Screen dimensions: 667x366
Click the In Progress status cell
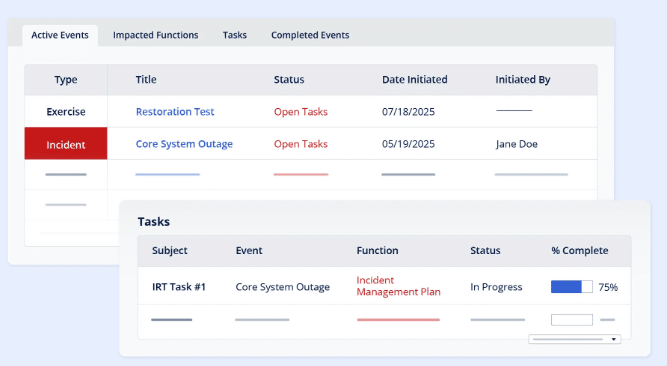496,287
